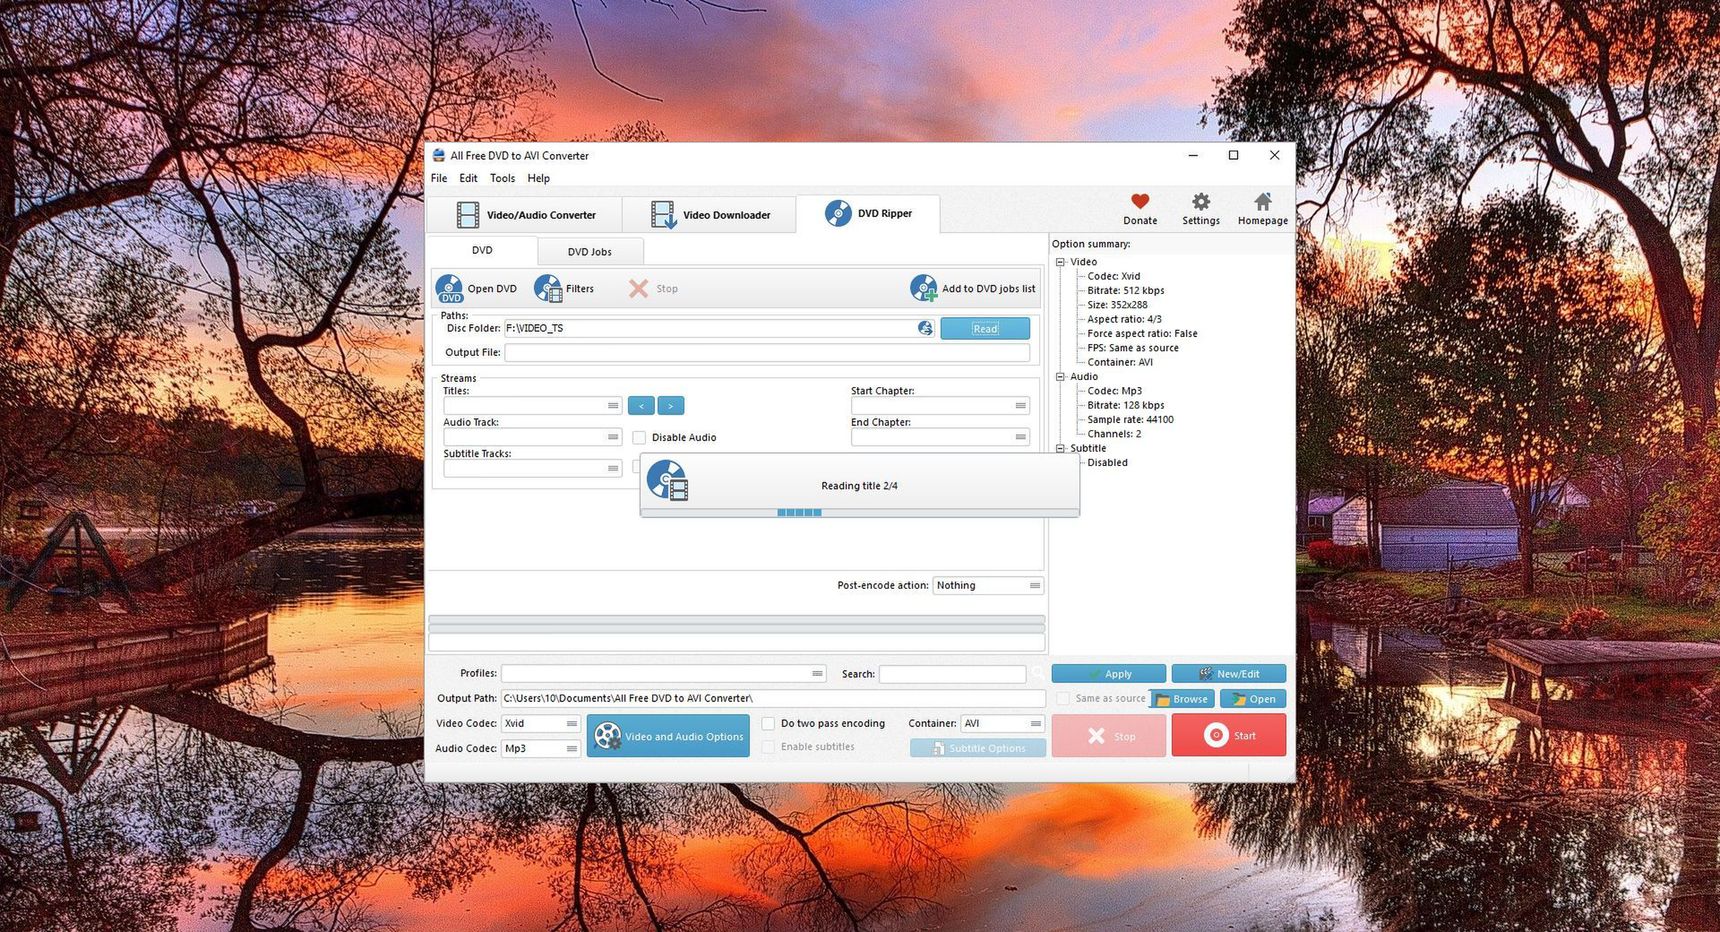Image resolution: width=1720 pixels, height=932 pixels.
Task: Open the Tools menu
Action: [502, 178]
